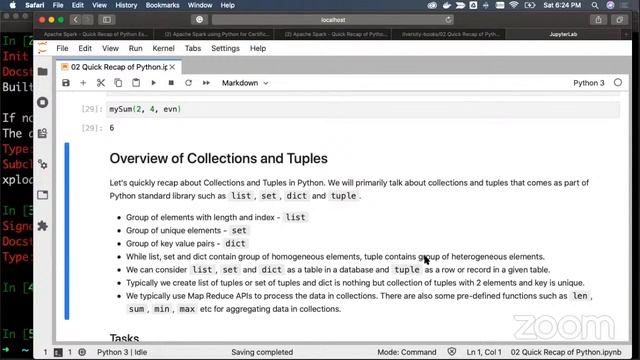This screenshot has width=640, height=360.
Task: Go back with Safari back arrow
Action: tap(76, 20)
